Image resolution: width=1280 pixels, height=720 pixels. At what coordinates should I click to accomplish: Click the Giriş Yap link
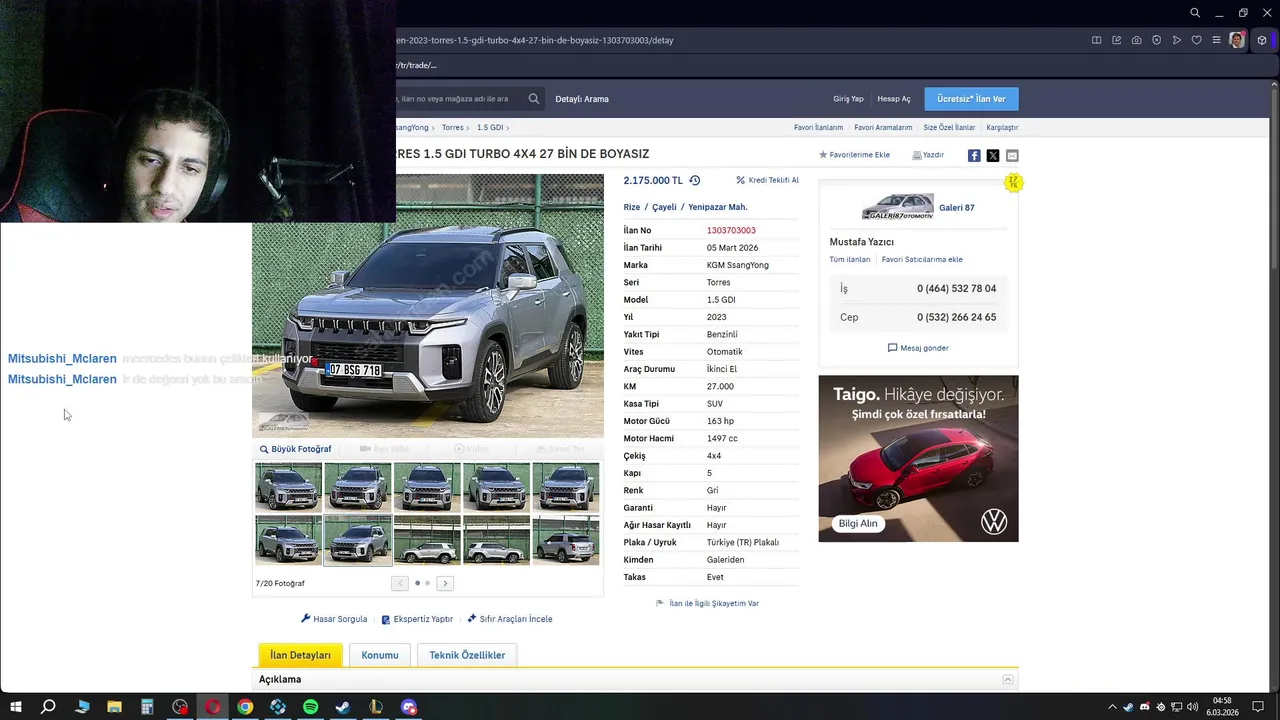[848, 99]
